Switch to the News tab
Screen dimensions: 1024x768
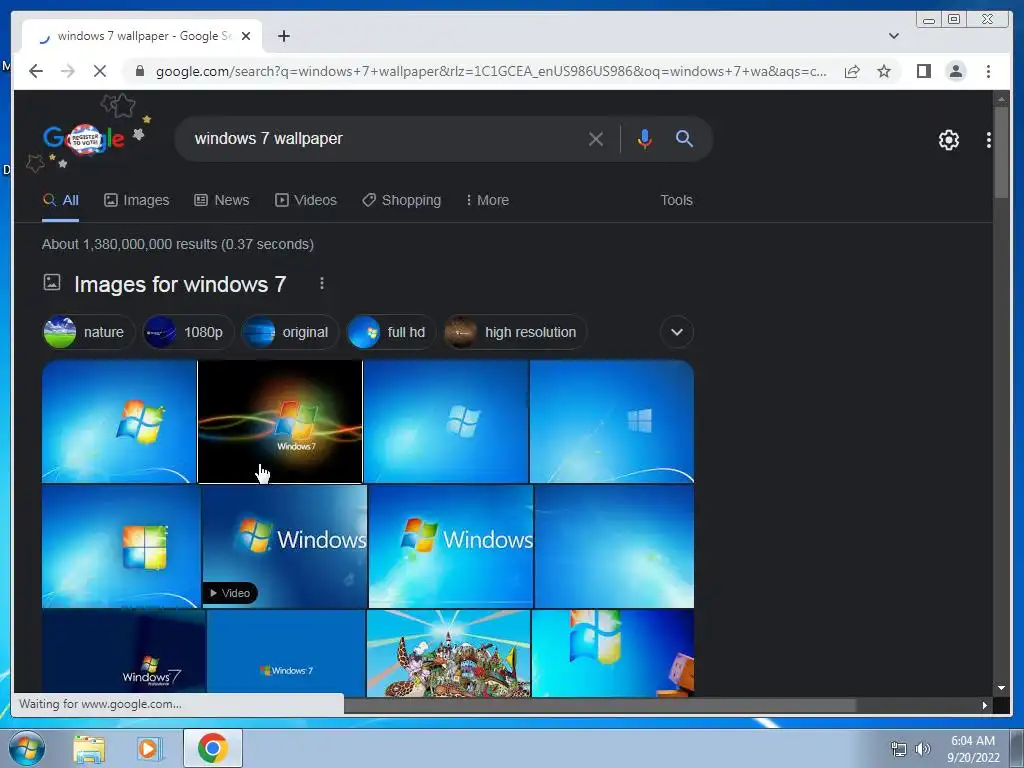[x=221, y=200]
